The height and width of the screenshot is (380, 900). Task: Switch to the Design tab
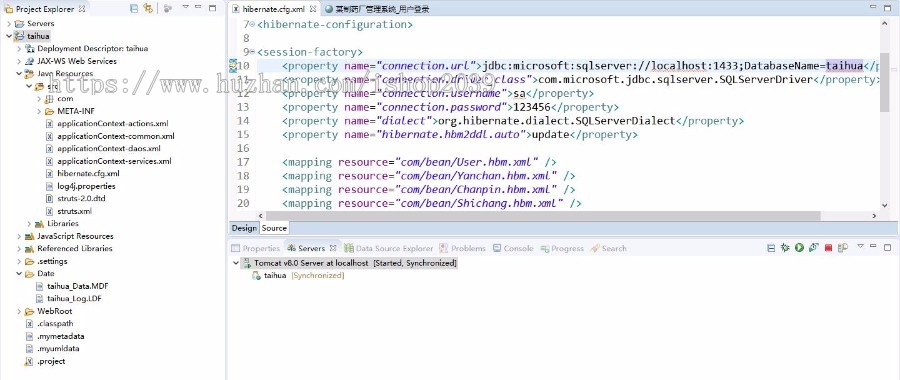click(244, 228)
